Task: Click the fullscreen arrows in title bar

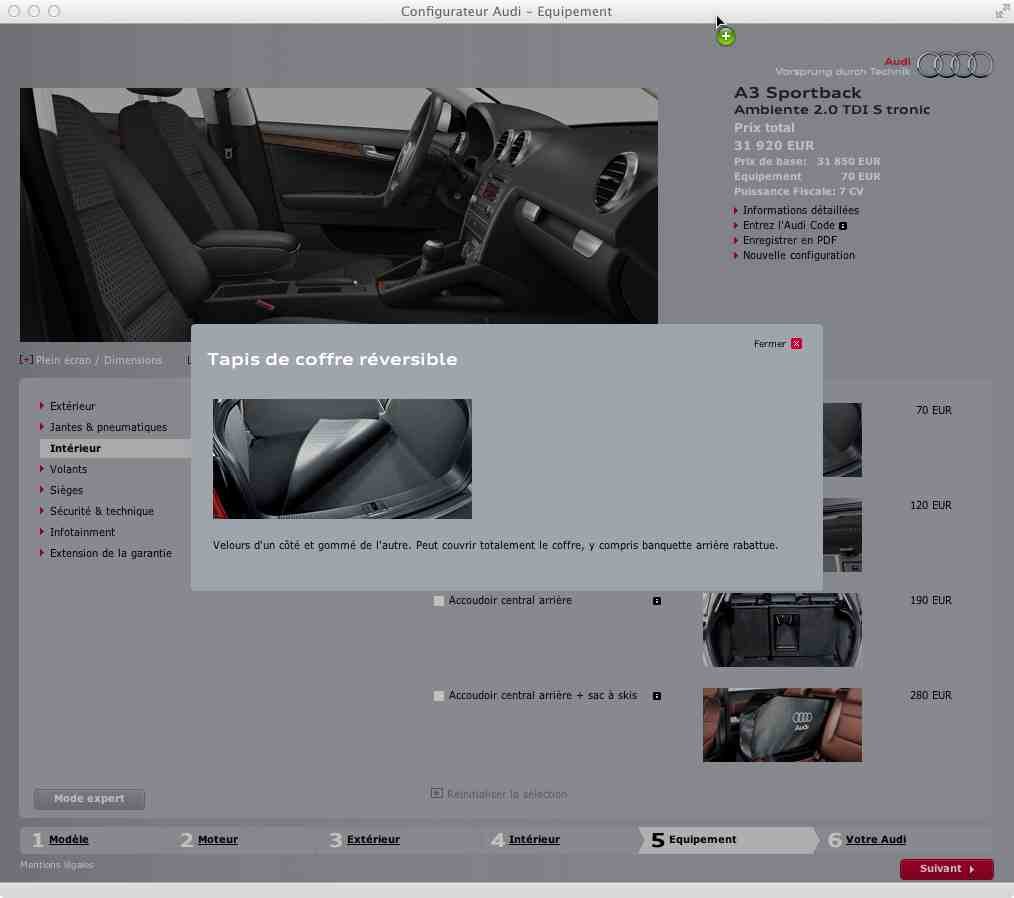Action: coord(1002,11)
